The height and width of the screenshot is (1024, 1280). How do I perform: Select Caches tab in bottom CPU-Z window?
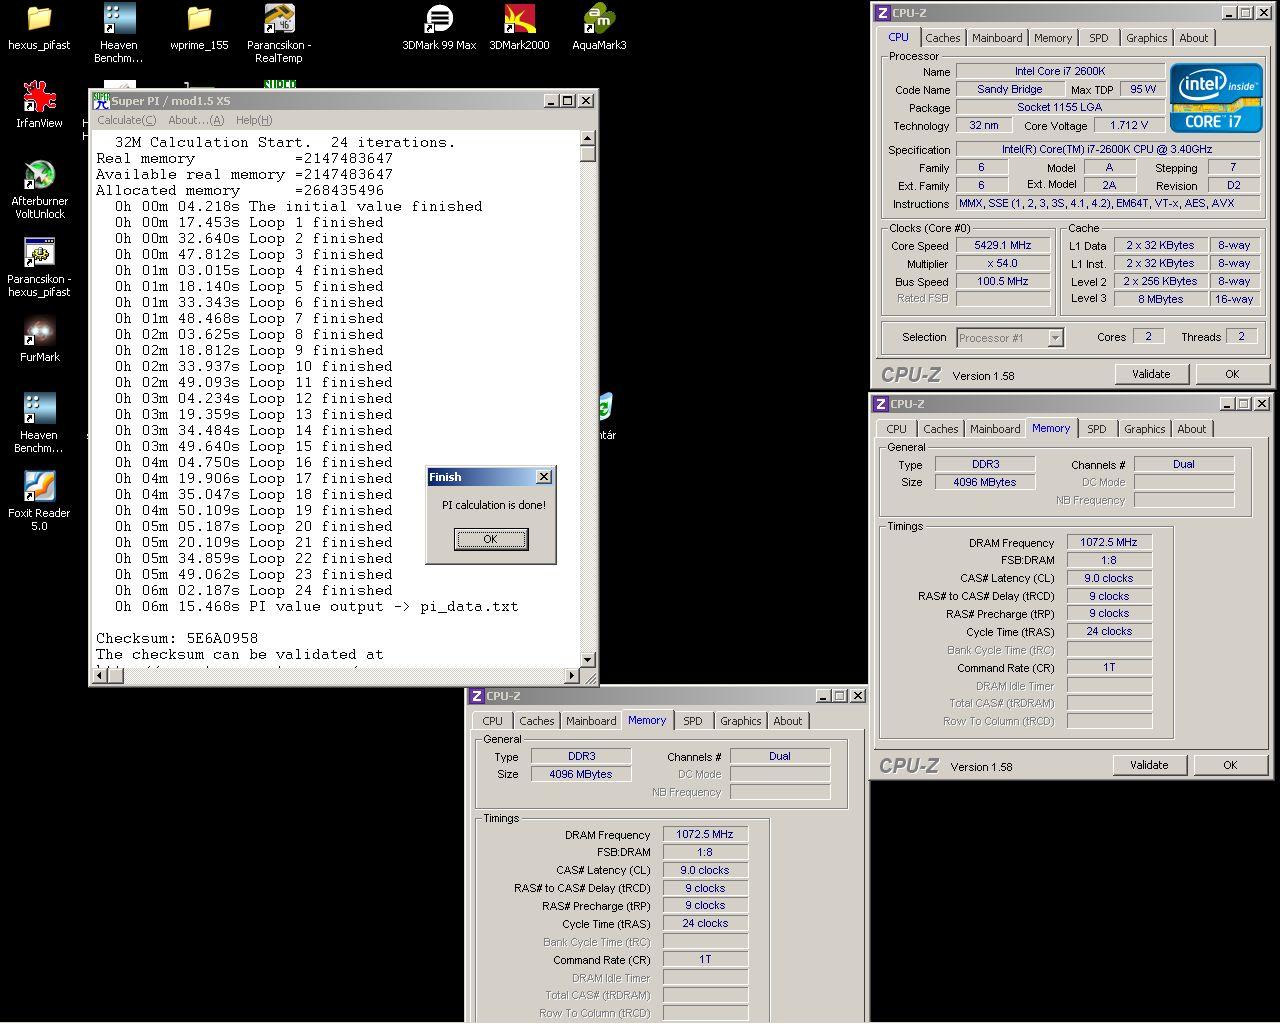pyautogui.click(x=536, y=721)
